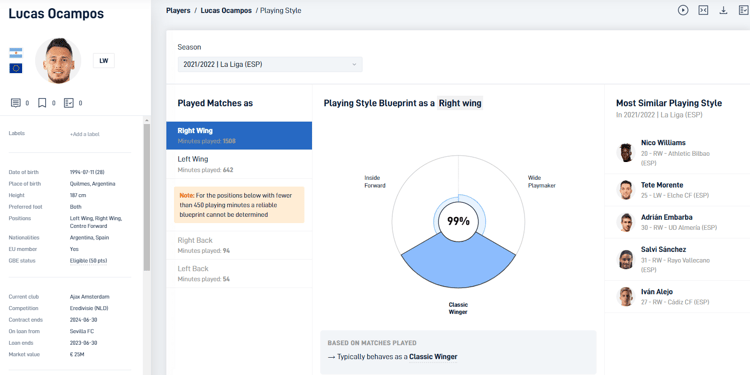Click the Classic Winger link in summary box
The width and height of the screenshot is (750, 375).
point(433,356)
